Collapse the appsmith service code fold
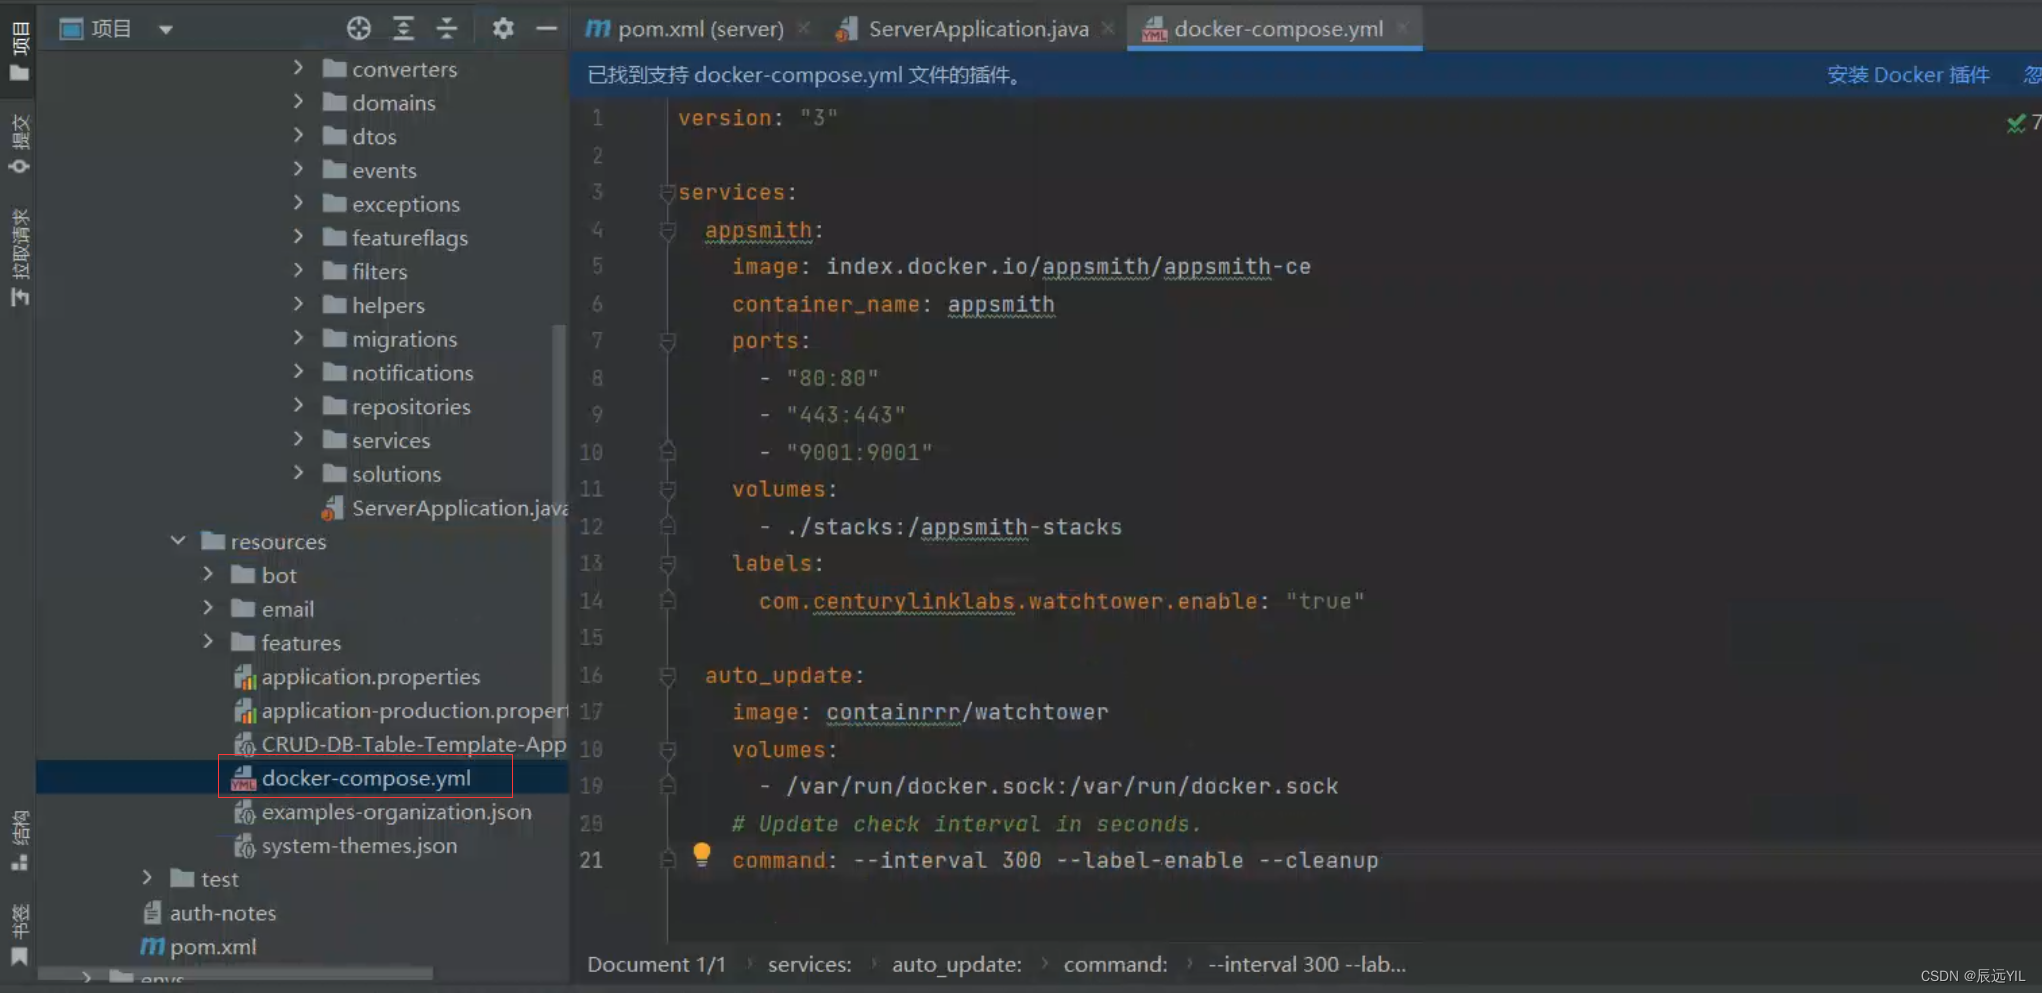This screenshot has width=2042, height=993. tap(667, 230)
